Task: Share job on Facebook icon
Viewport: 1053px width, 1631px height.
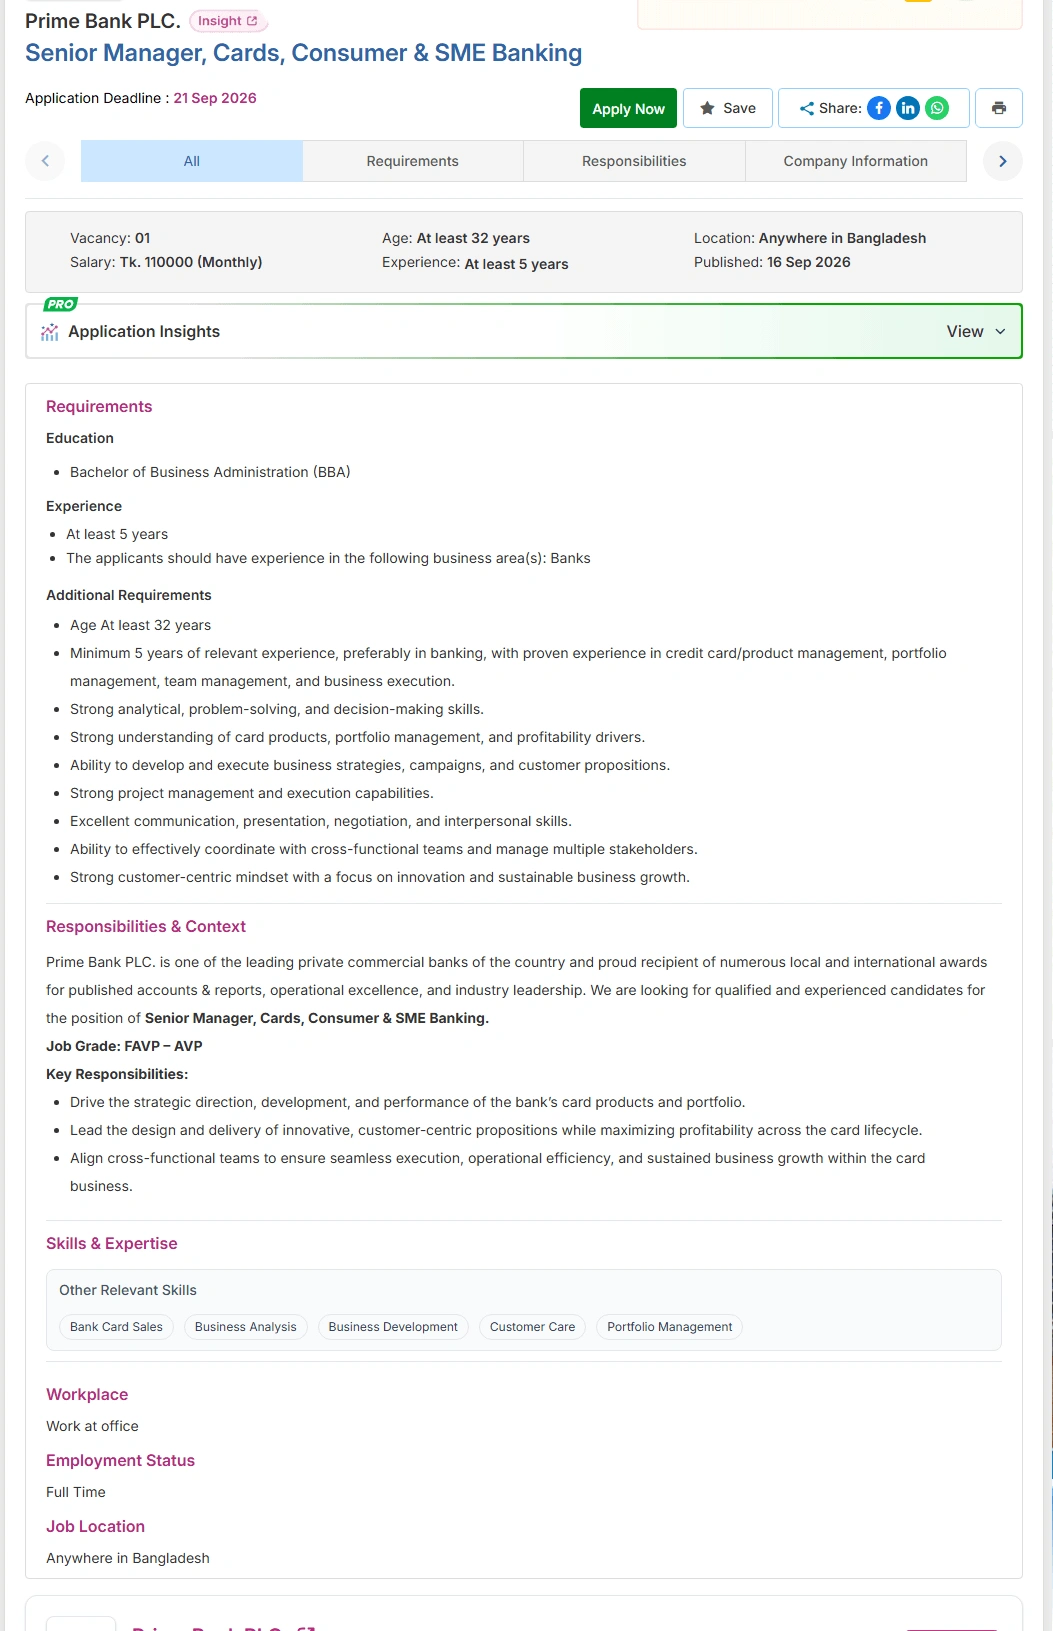Action: coord(879,108)
